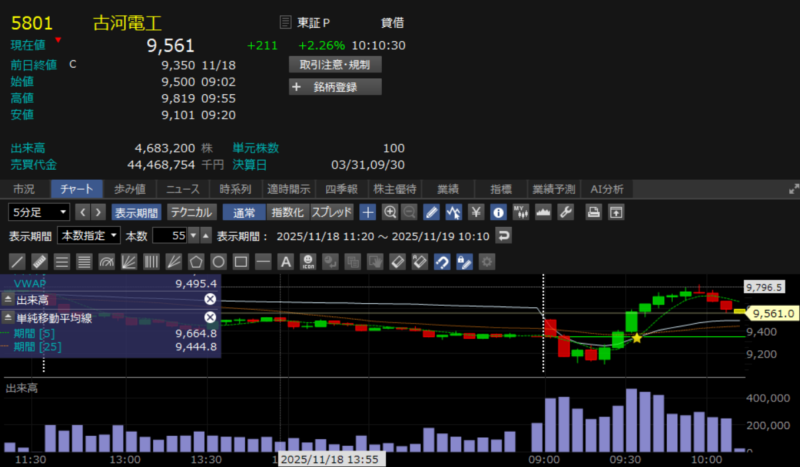Click the 本数 count input field
The height and width of the screenshot is (467, 800).
pos(170,236)
